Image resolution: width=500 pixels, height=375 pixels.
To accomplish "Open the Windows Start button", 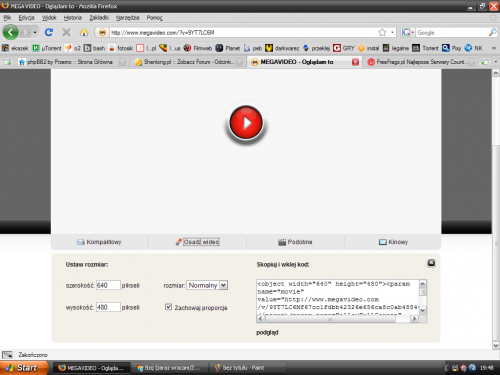I will [23, 368].
